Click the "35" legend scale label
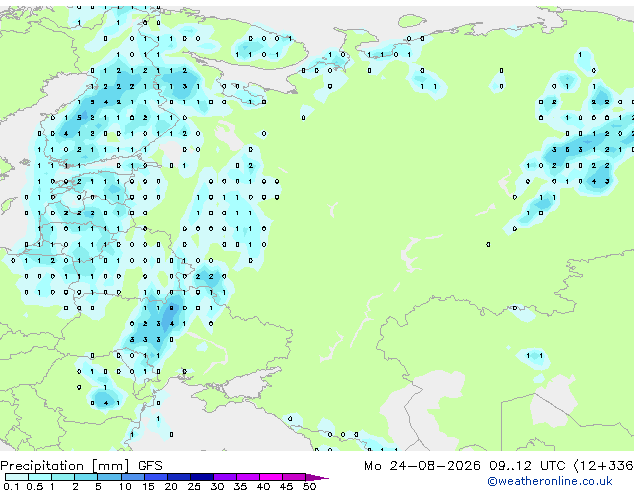 240,486
